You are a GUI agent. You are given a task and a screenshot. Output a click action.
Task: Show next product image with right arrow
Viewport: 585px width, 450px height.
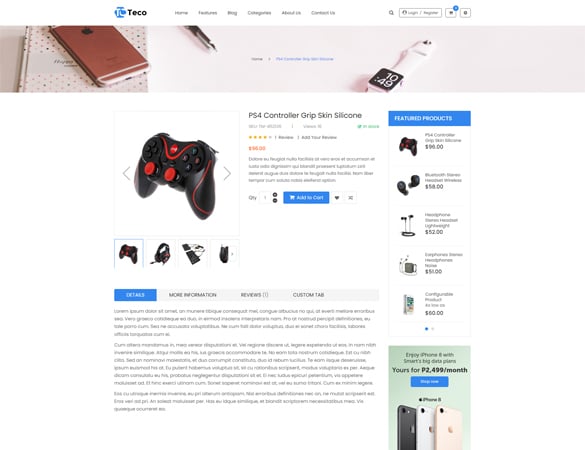(x=227, y=174)
